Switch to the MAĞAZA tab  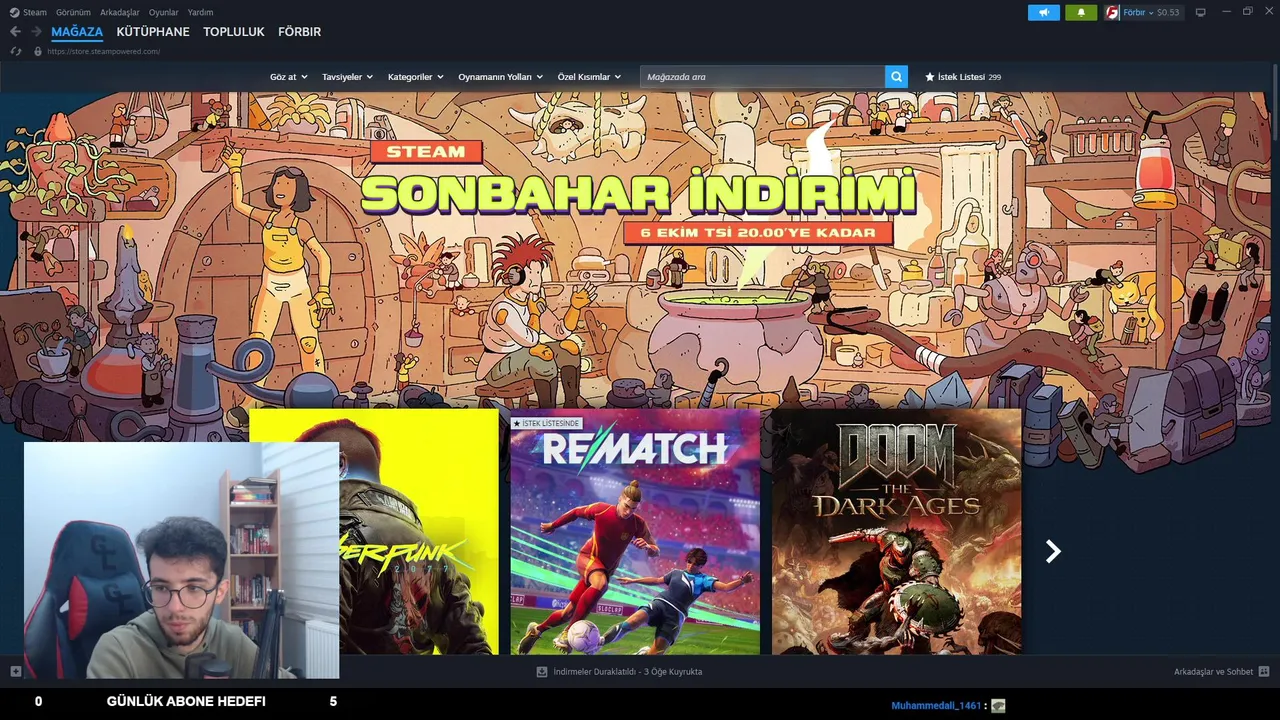77,32
